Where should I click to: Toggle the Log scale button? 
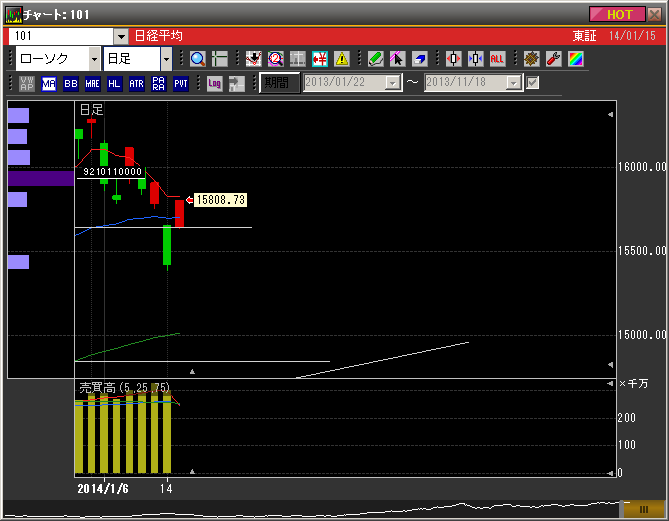click(x=214, y=83)
